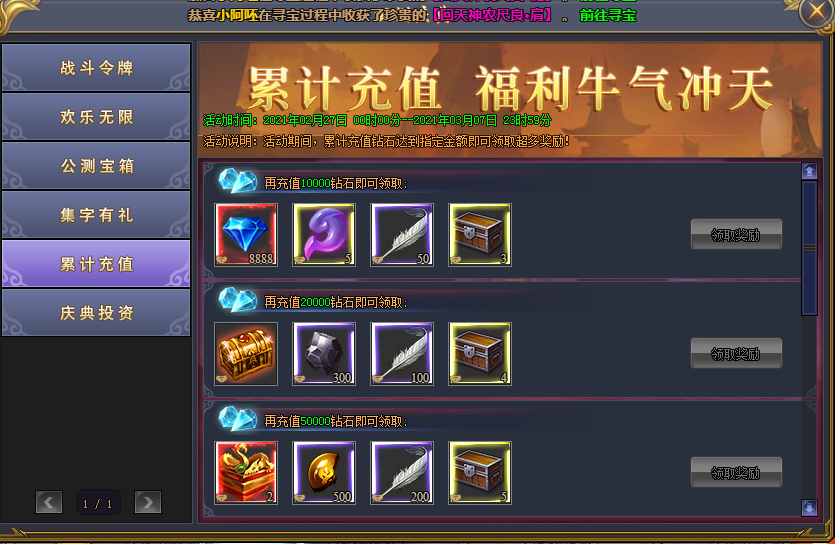Click the feather icon with quantity 50
The height and width of the screenshot is (544, 835).
[402, 235]
